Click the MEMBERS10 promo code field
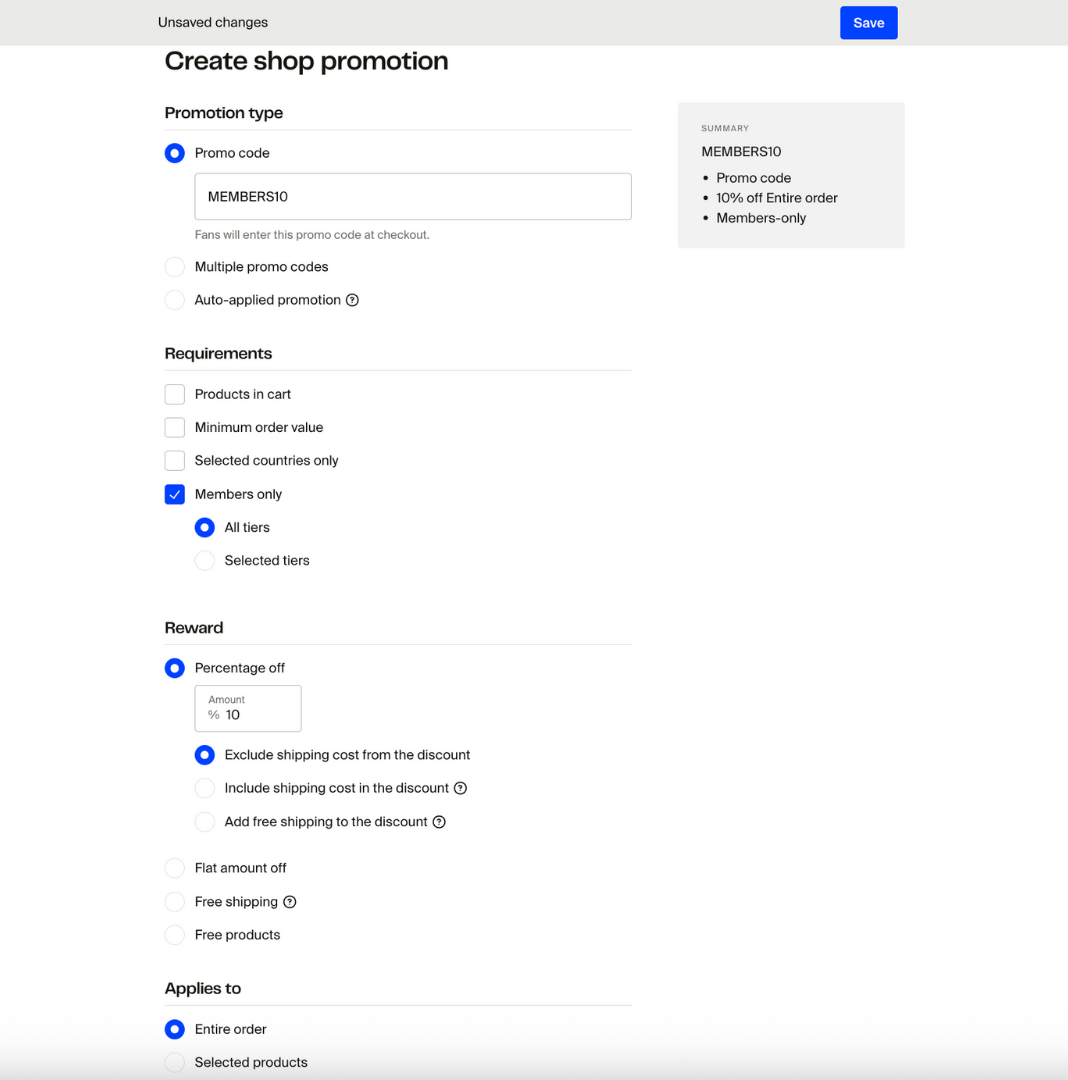 point(412,197)
